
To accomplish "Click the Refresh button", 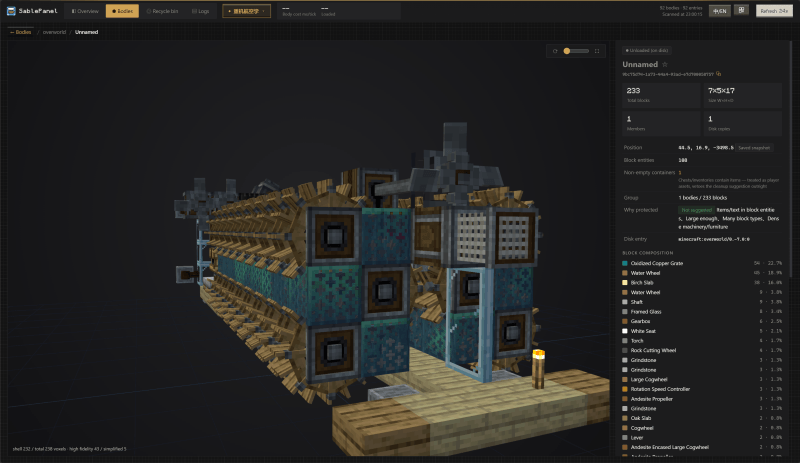I will click(x=774, y=11).
